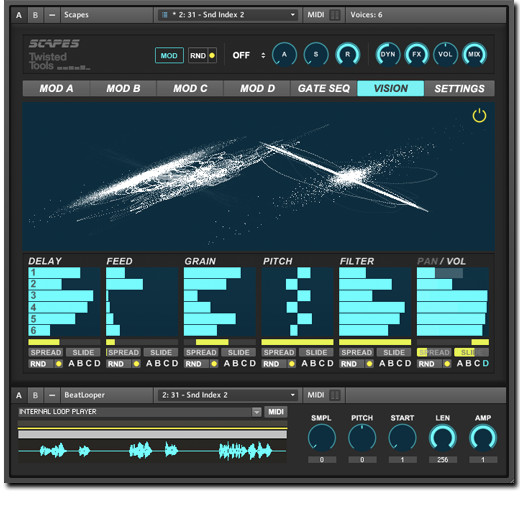Click the LEN value field 256

point(443,460)
